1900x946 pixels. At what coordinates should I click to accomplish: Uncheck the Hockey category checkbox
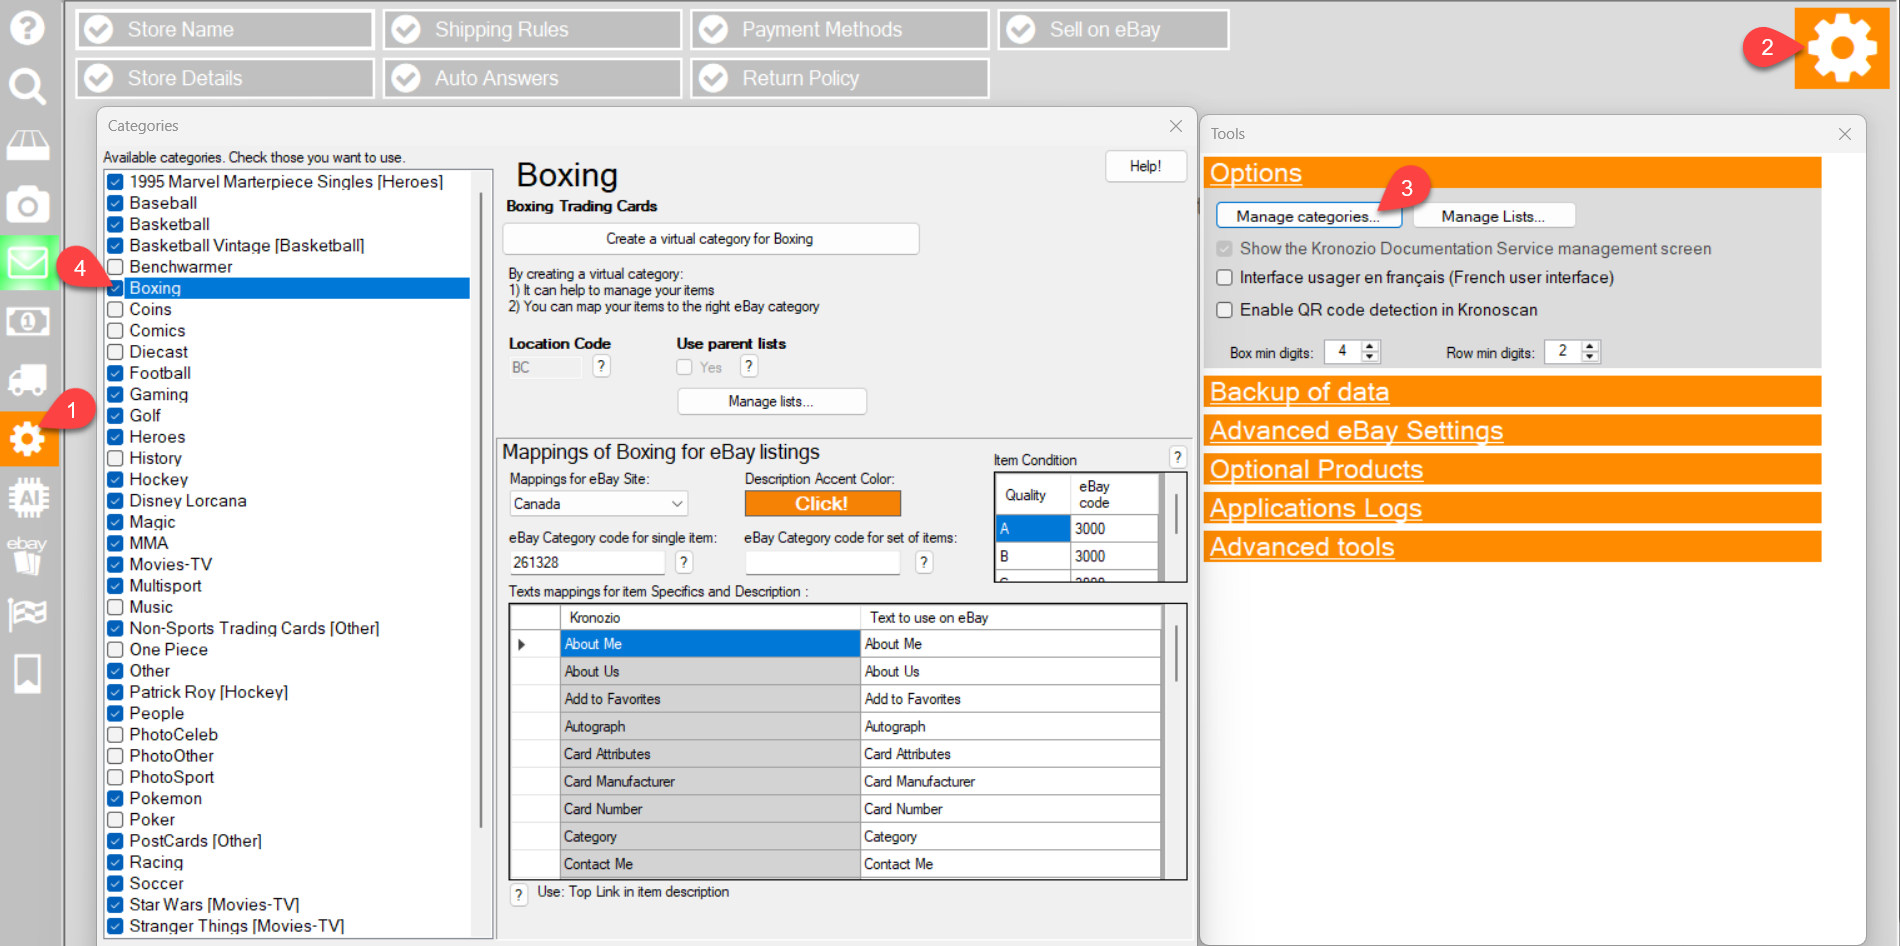(x=115, y=479)
